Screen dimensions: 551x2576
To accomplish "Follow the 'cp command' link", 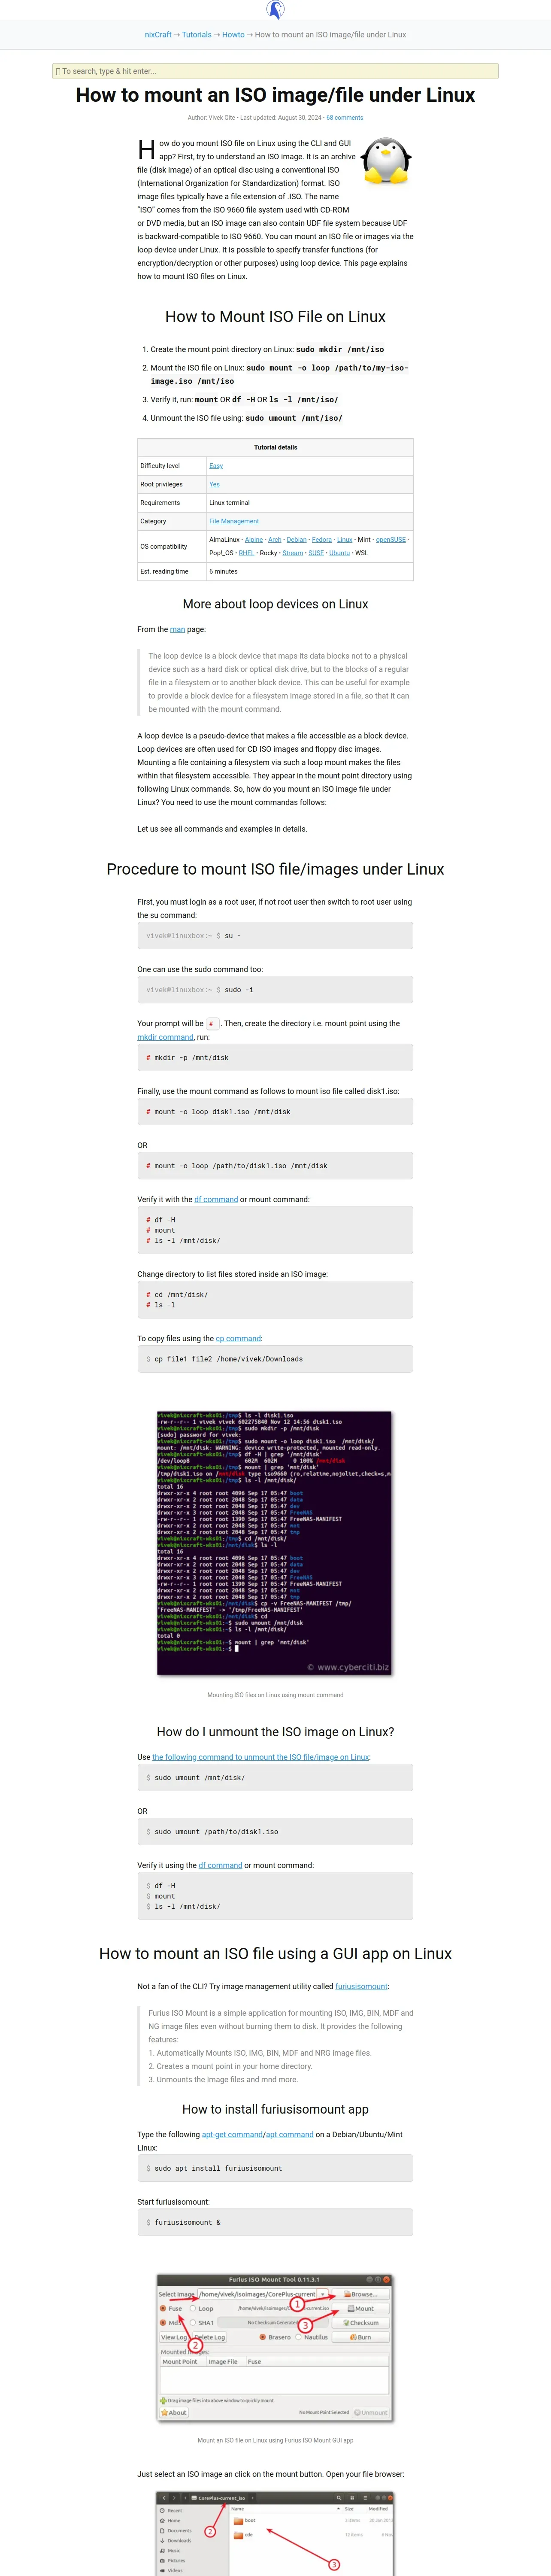I will pos(238,1338).
